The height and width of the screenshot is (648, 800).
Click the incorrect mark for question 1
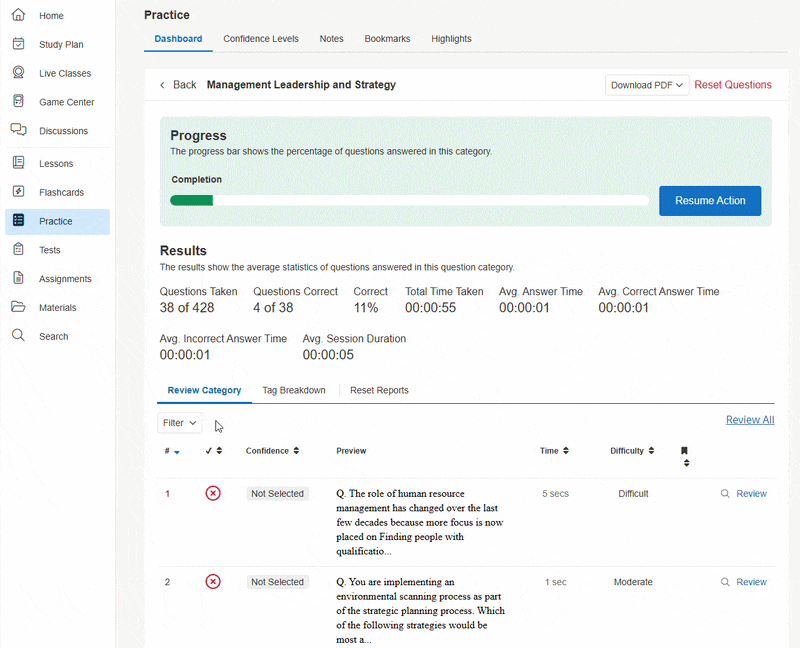coord(212,494)
